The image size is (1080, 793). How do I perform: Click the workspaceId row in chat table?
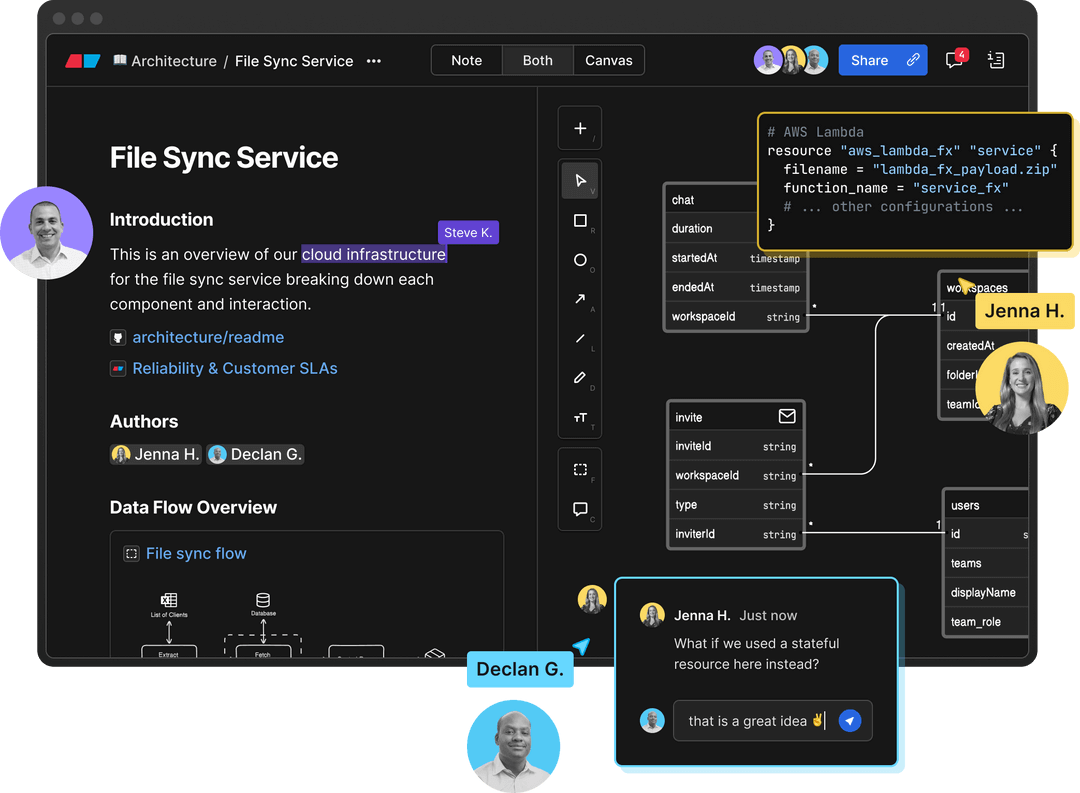pos(736,316)
